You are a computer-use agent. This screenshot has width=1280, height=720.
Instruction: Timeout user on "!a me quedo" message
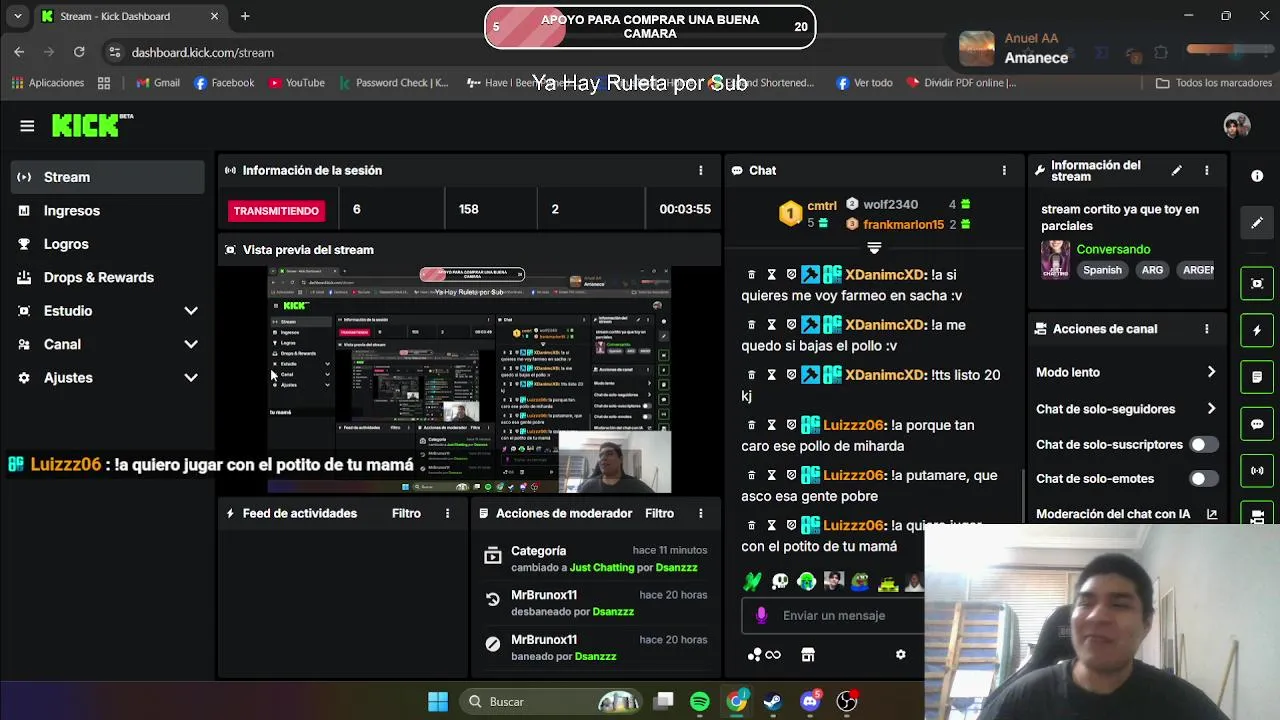pos(771,325)
